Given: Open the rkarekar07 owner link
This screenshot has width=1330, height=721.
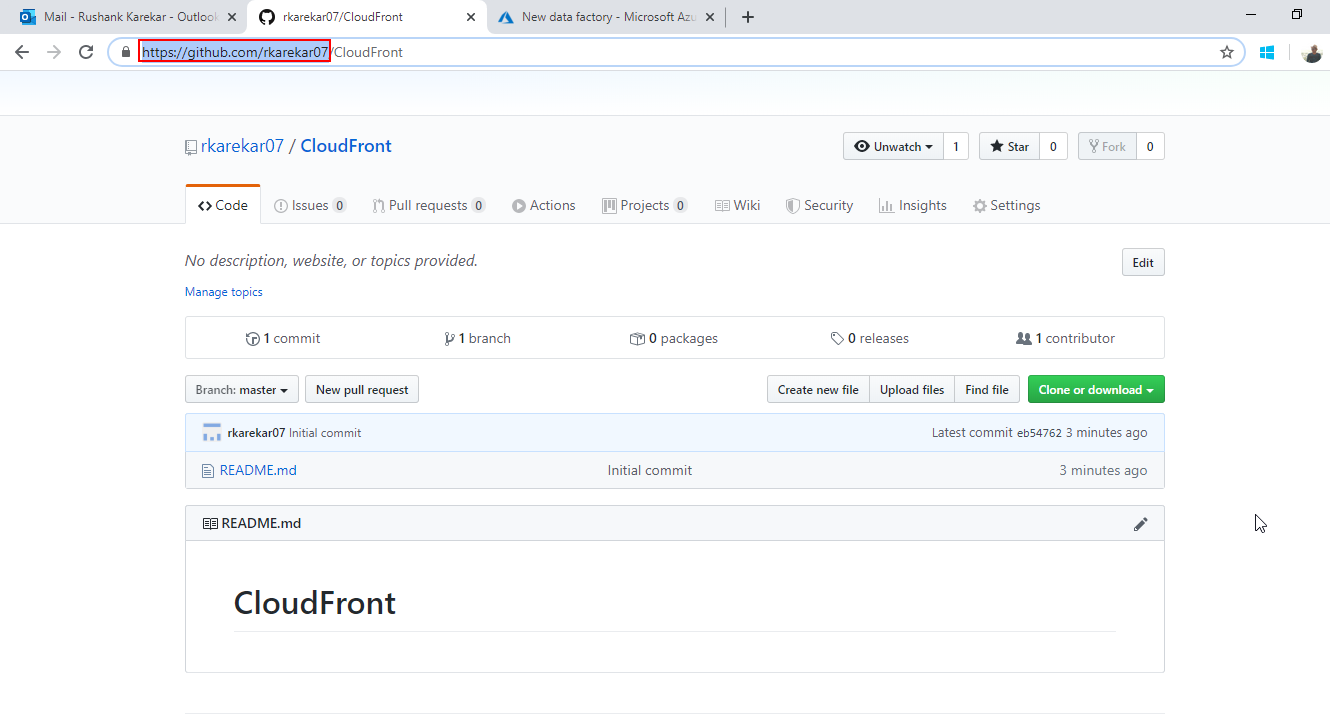Looking at the screenshot, I should (x=243, y=146).
